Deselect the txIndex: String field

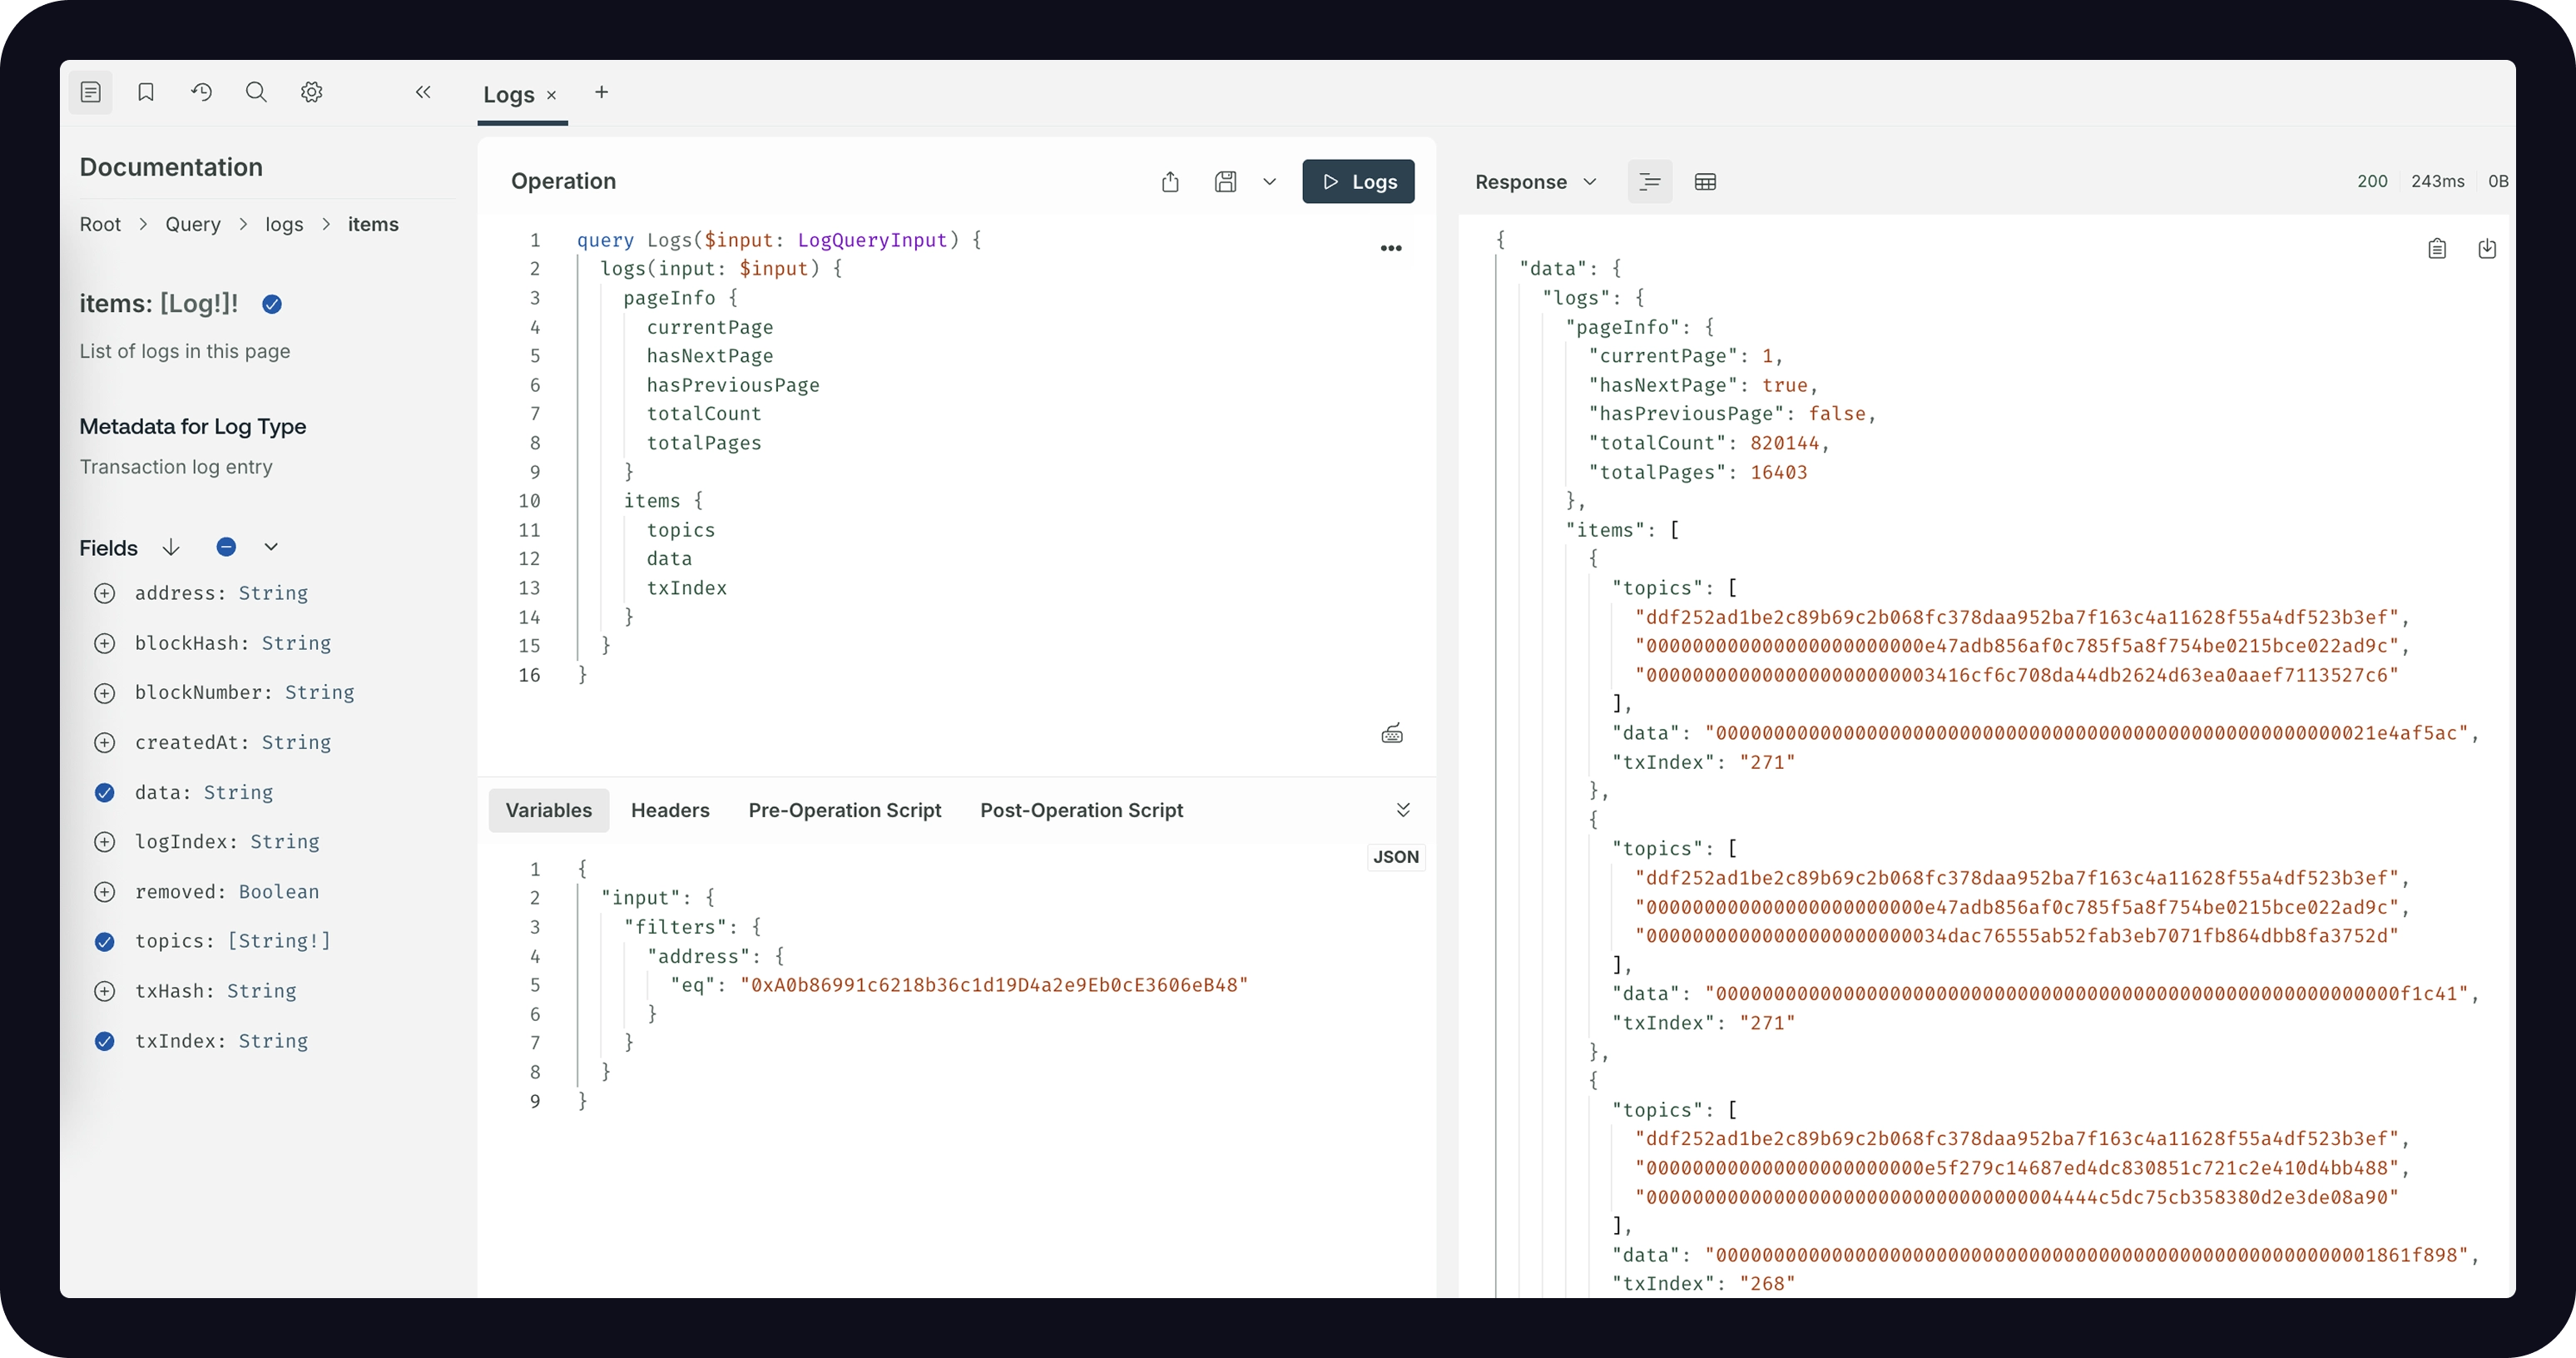(x=105, y=1041)
